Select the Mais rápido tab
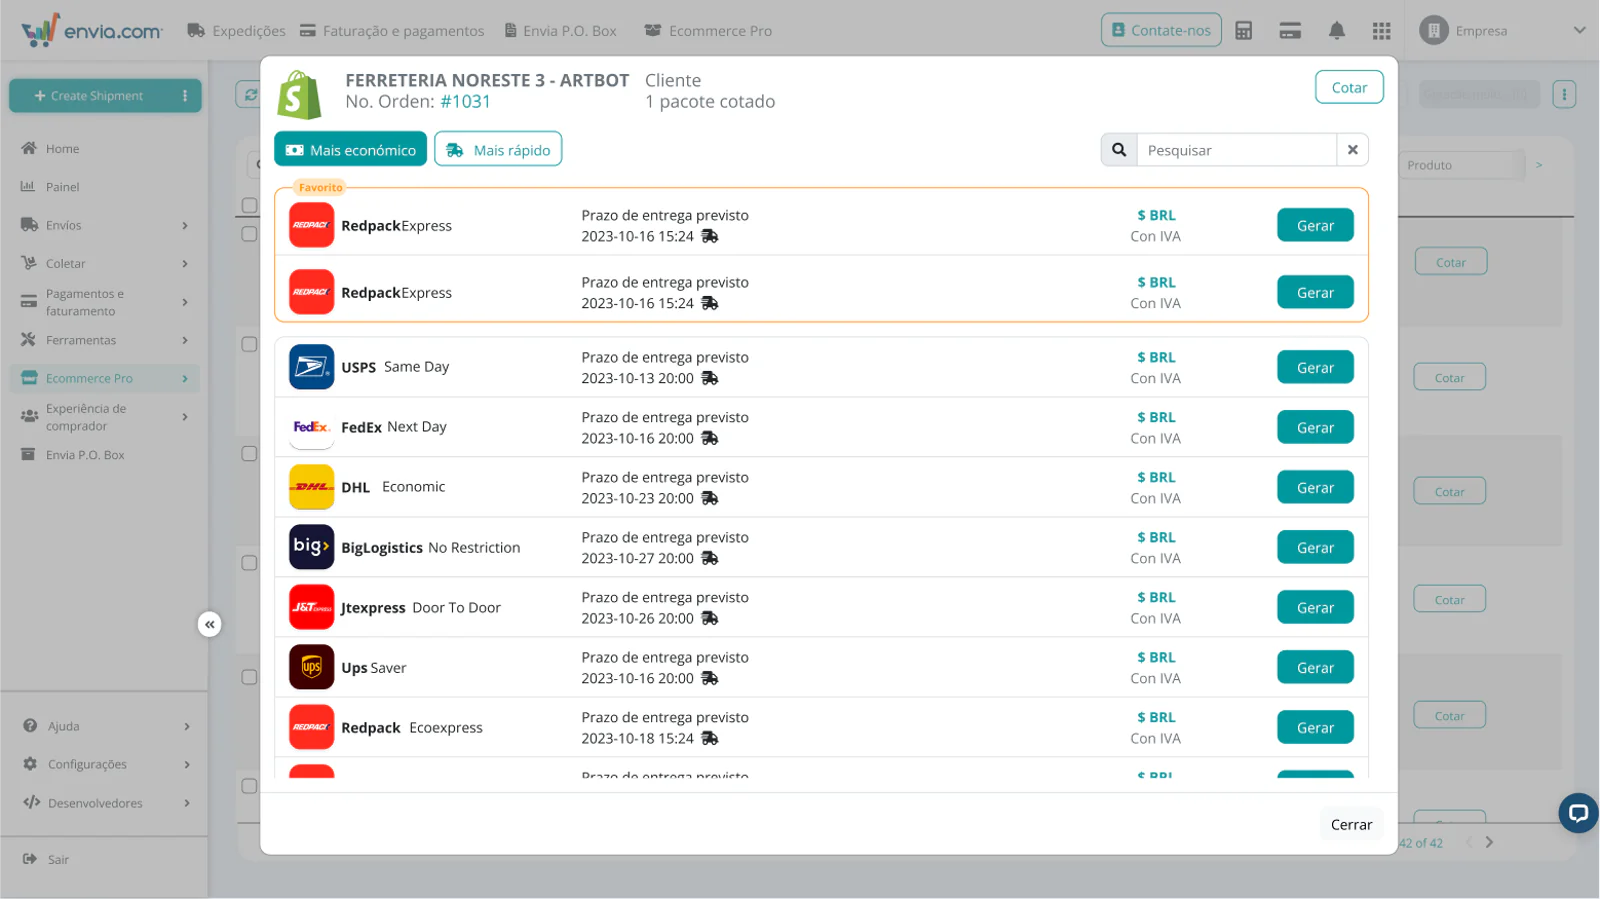 point(498,149)
